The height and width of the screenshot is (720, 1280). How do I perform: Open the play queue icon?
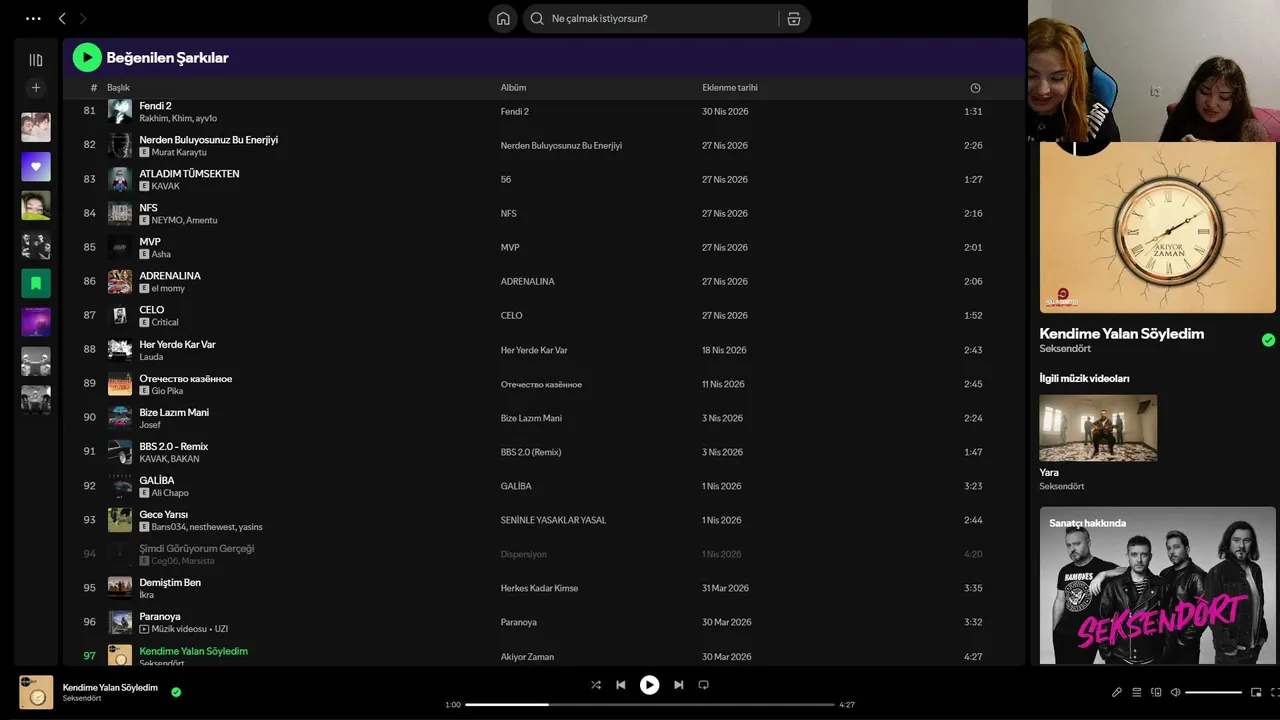click(x=1137, y=692)
